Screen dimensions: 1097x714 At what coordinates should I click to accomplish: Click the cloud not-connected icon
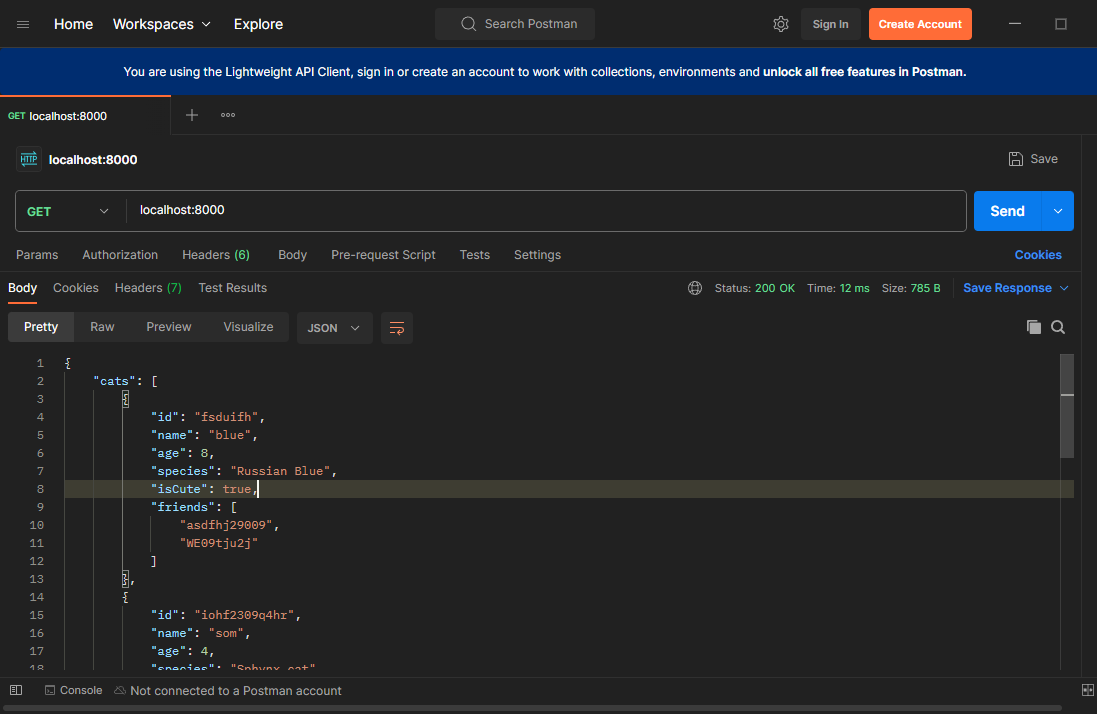pos(120,690)
